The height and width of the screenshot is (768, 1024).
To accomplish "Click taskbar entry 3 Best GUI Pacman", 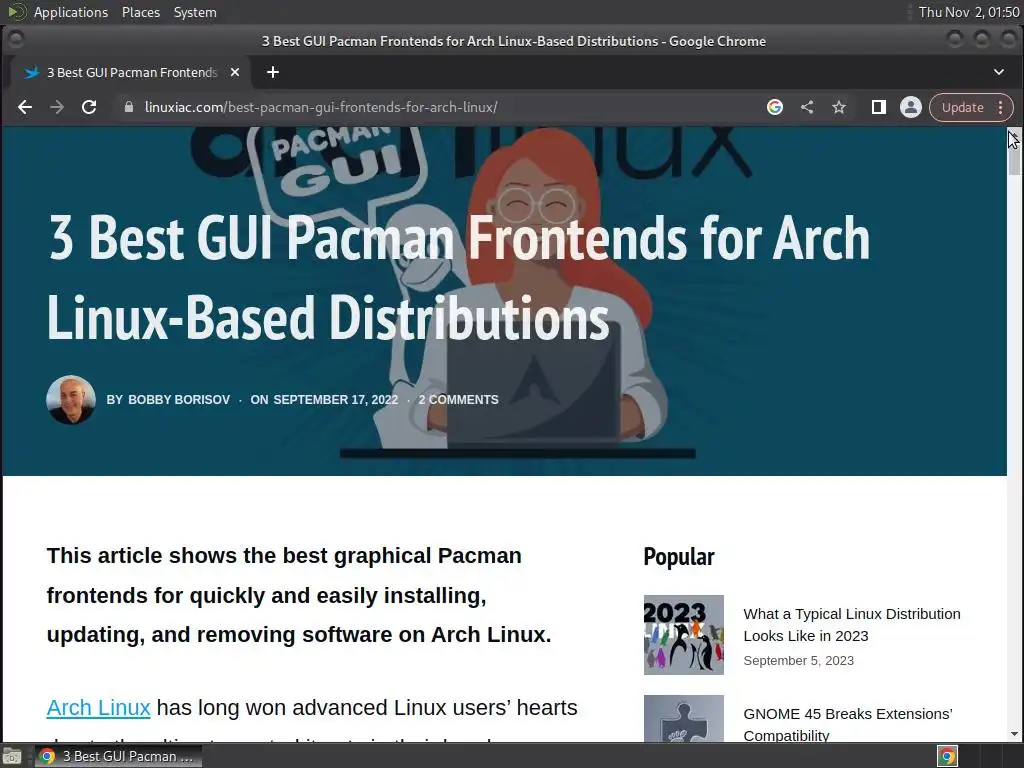I will click(x=118, y=756).
